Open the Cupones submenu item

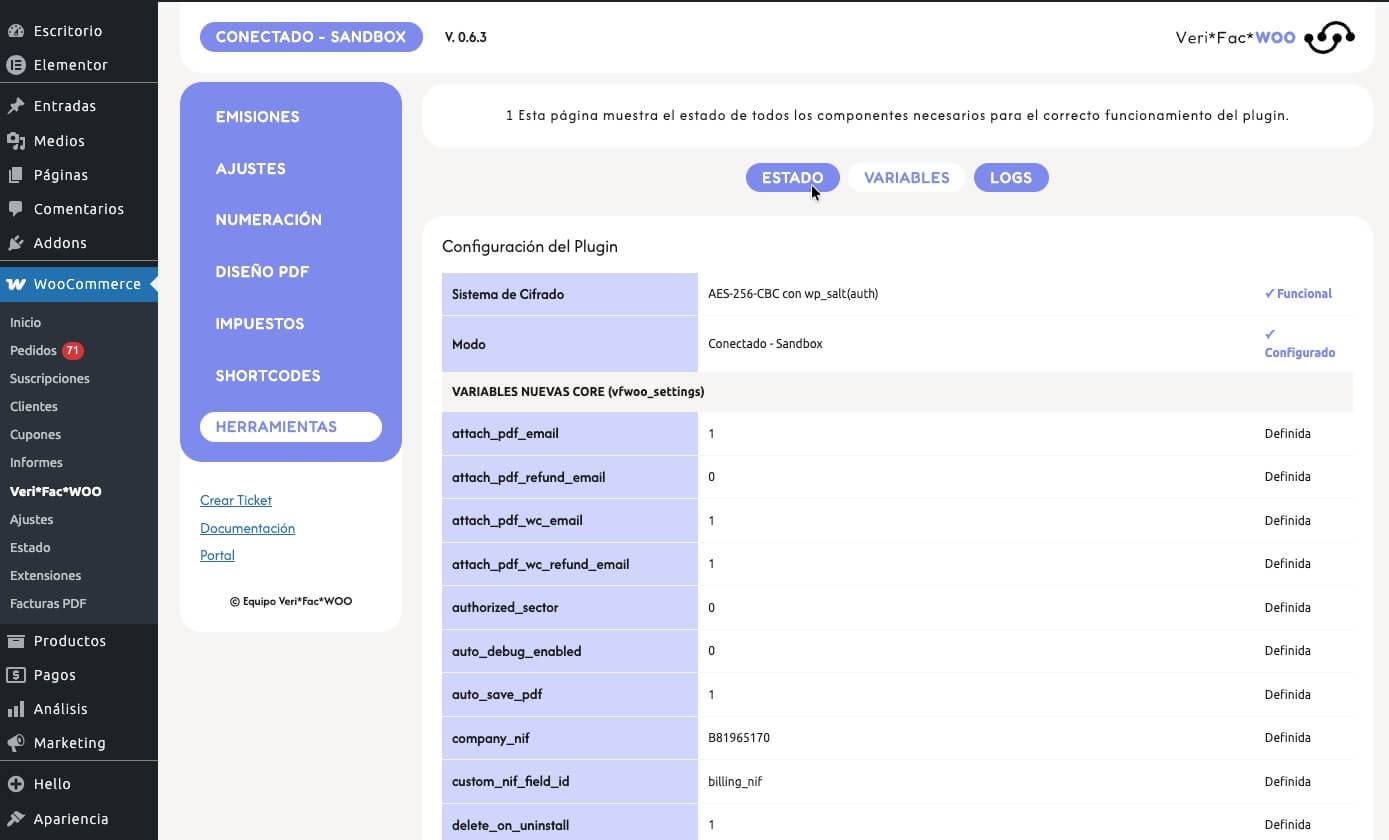[35, 435]
